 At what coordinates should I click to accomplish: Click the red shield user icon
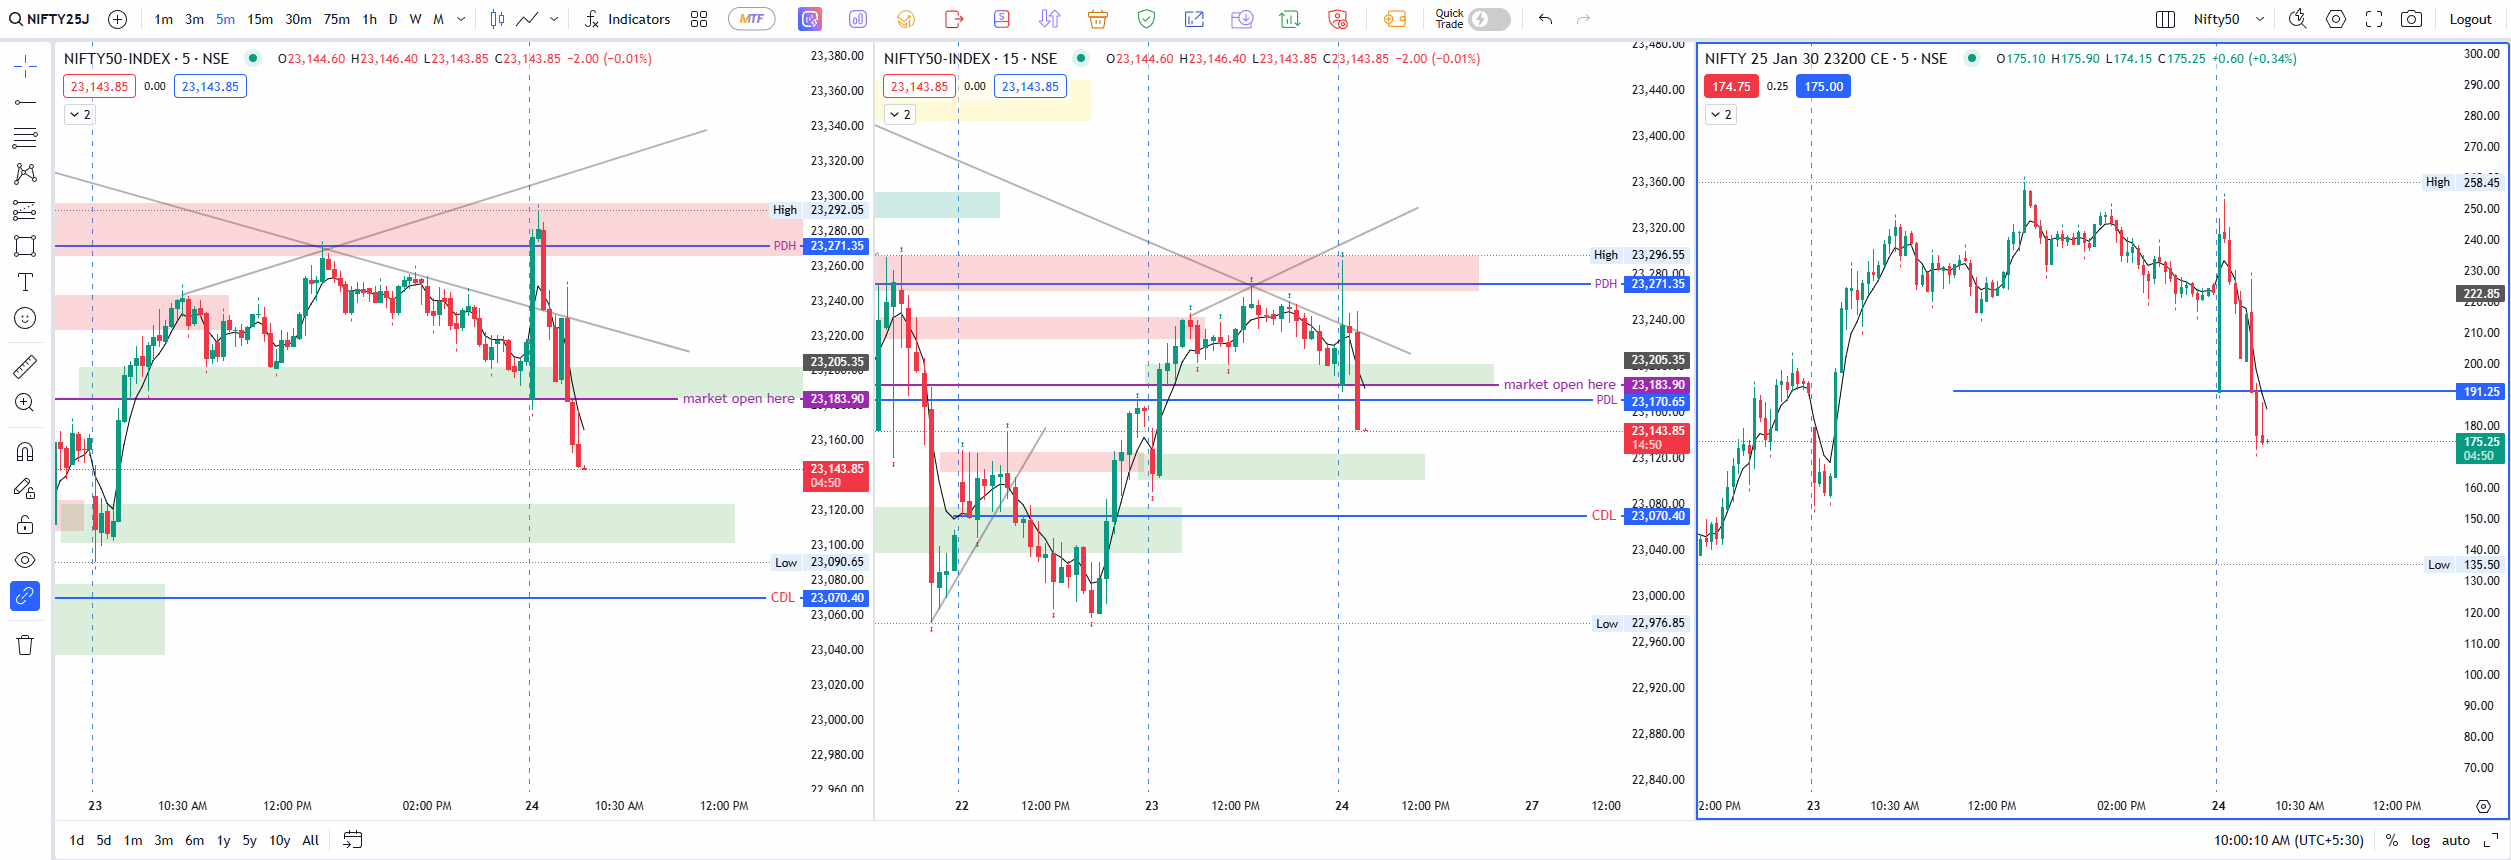click(1338, 19)
